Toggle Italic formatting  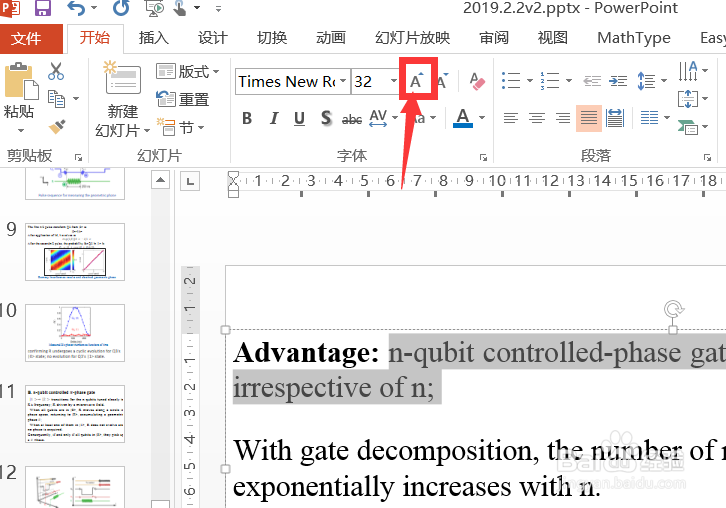click(x=274, y=119)
